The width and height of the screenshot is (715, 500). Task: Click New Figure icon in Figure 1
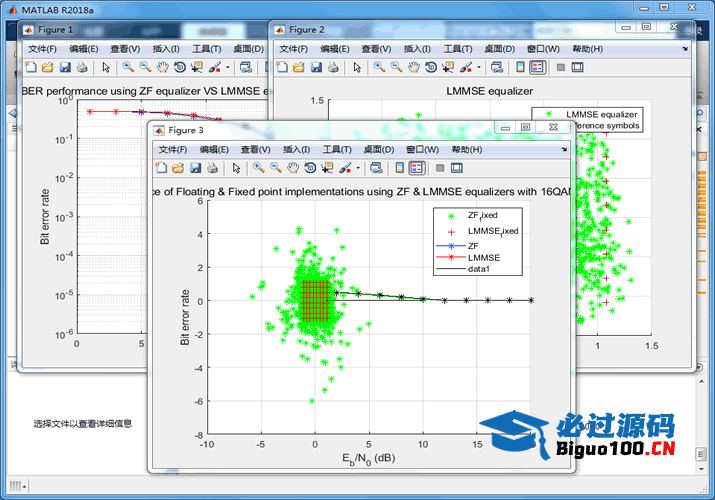(30, 67)
